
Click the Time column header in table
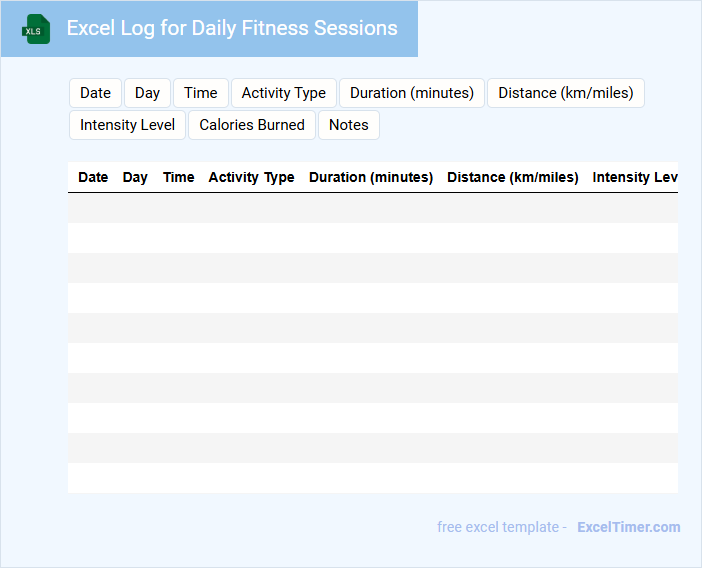click(179, 177)
